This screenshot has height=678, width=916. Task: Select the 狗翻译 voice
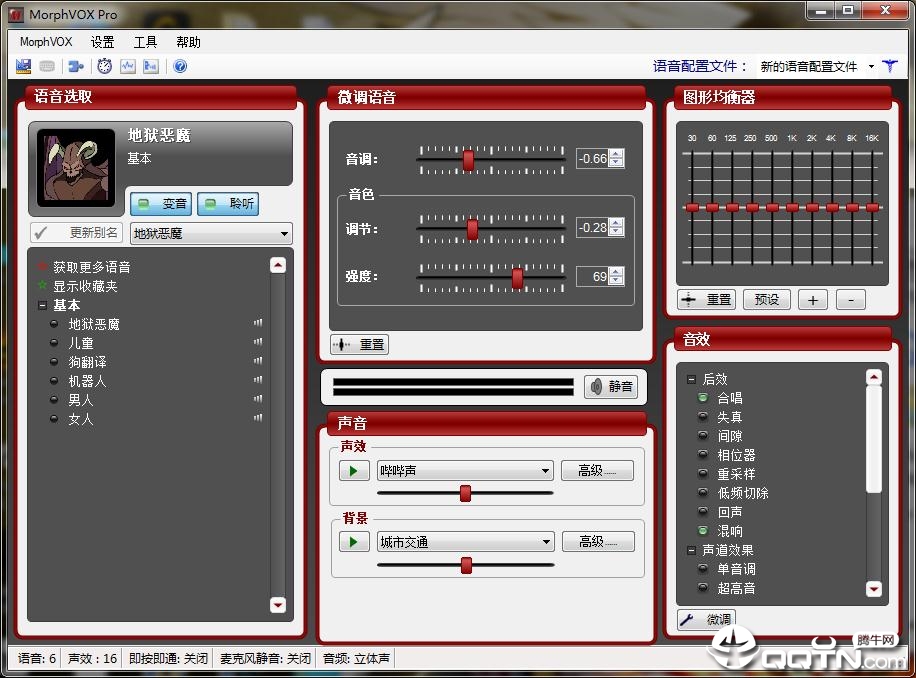coord(88,361)
